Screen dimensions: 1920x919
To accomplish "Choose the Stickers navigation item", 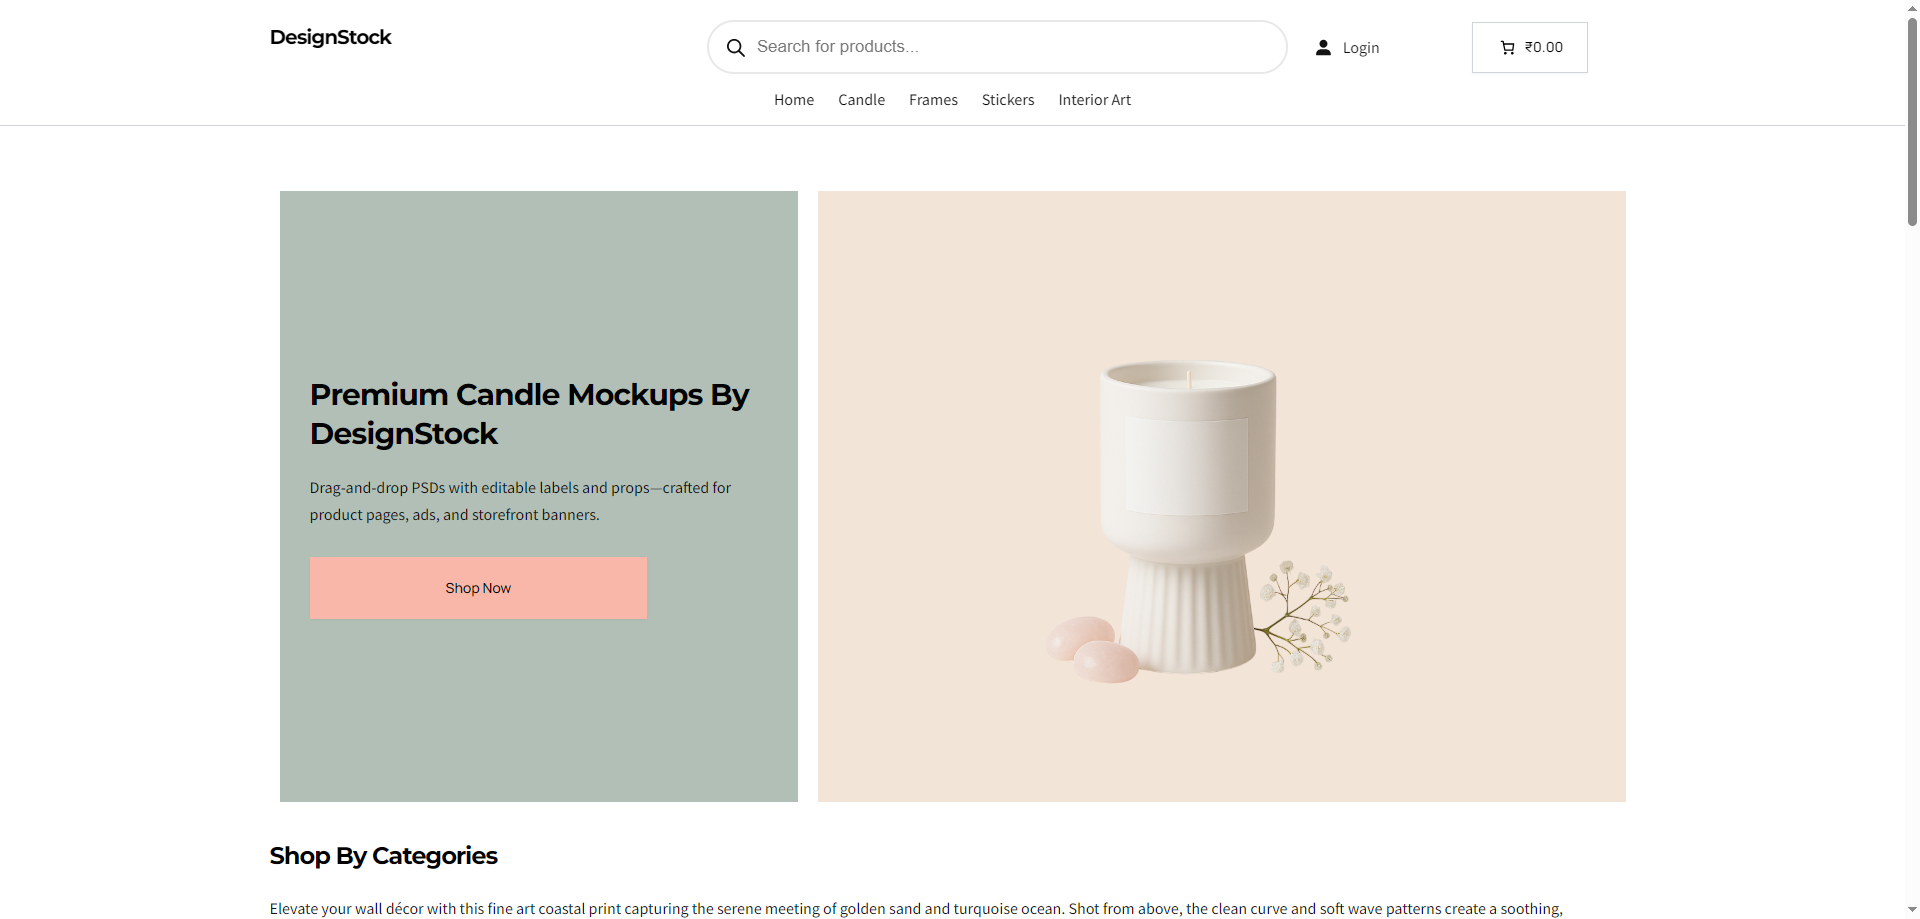I will point(1007,100).
